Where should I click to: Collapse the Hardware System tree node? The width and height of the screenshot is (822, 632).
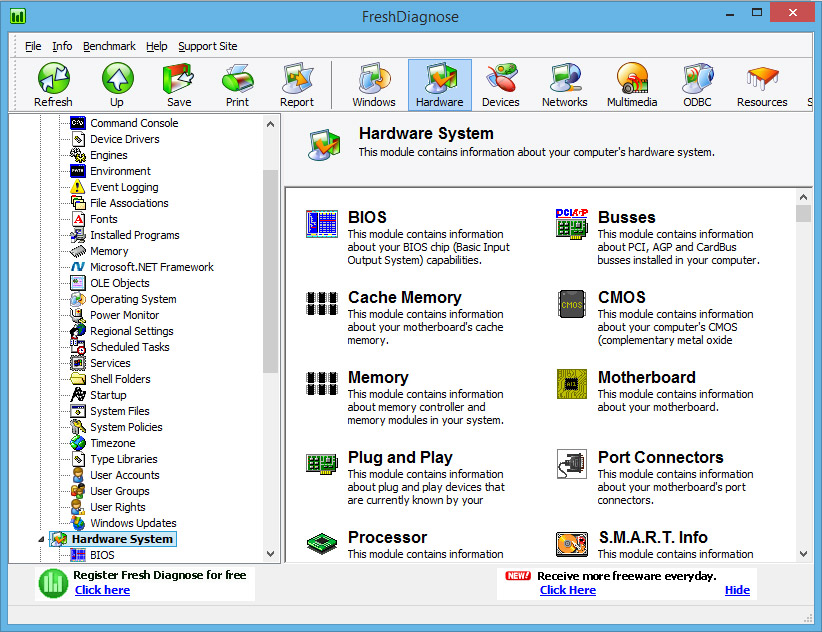pyautogui.click(x=42, y=540)
